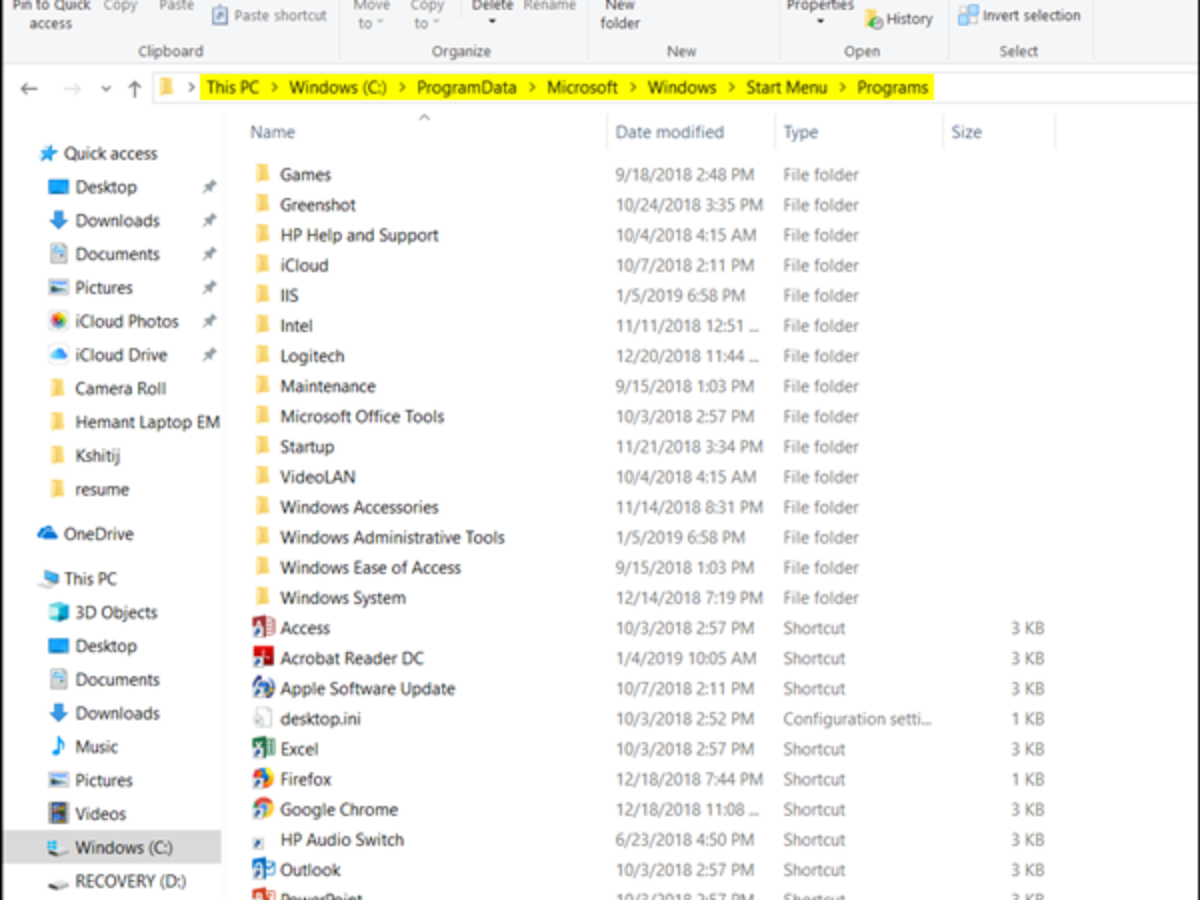The height and width of the screenshot is (900, 1200).
Task: Click Programs in the address bar
Action: coord(893,88)
